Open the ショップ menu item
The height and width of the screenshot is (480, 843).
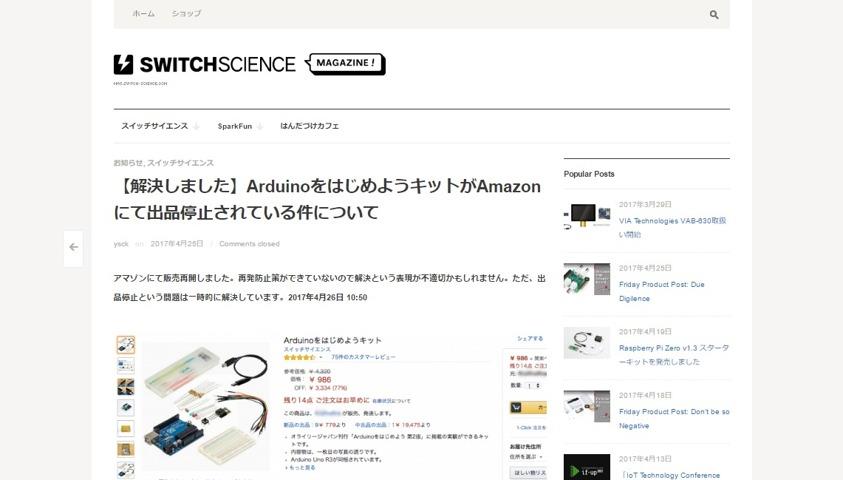(x=186, y=14)
